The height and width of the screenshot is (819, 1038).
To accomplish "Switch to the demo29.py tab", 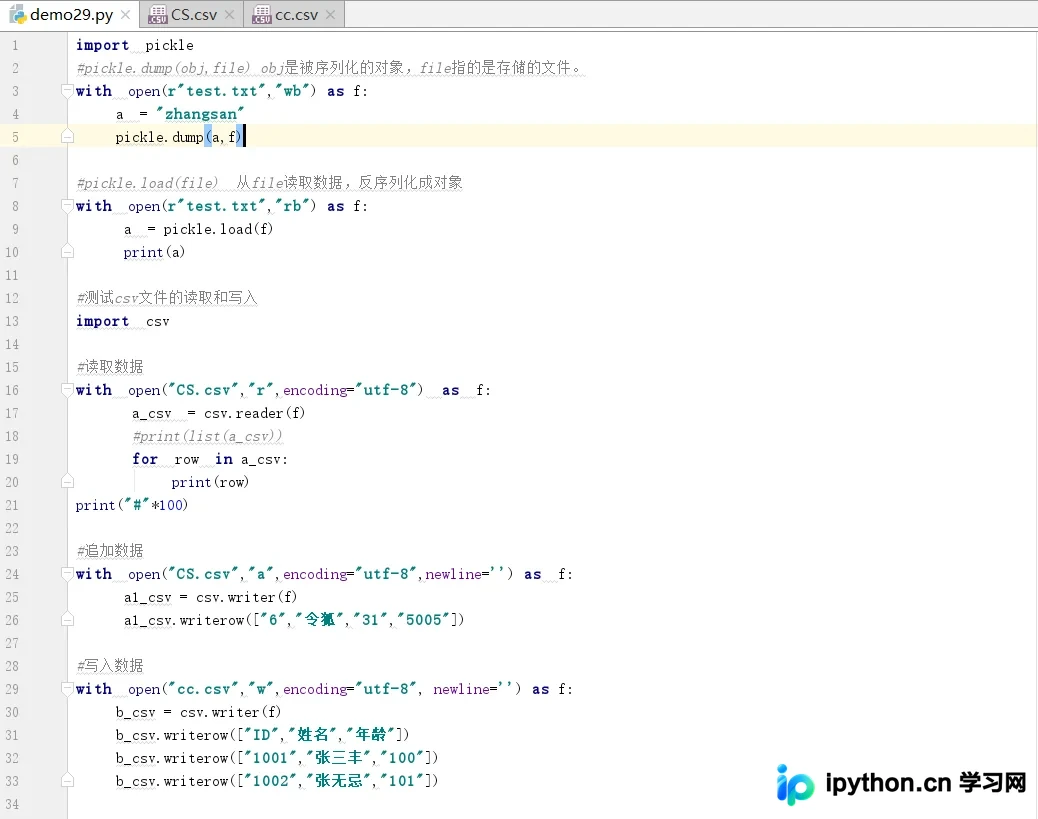I will [x=71, y=15].
